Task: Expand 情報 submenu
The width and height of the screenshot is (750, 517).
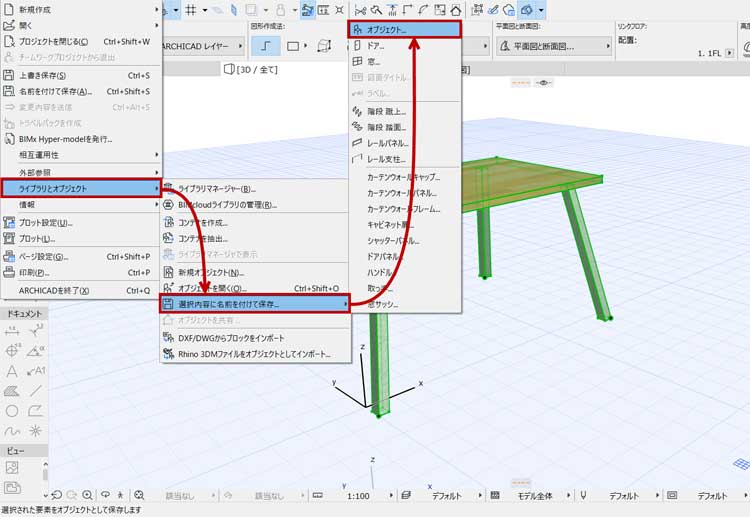Action: 82,205
